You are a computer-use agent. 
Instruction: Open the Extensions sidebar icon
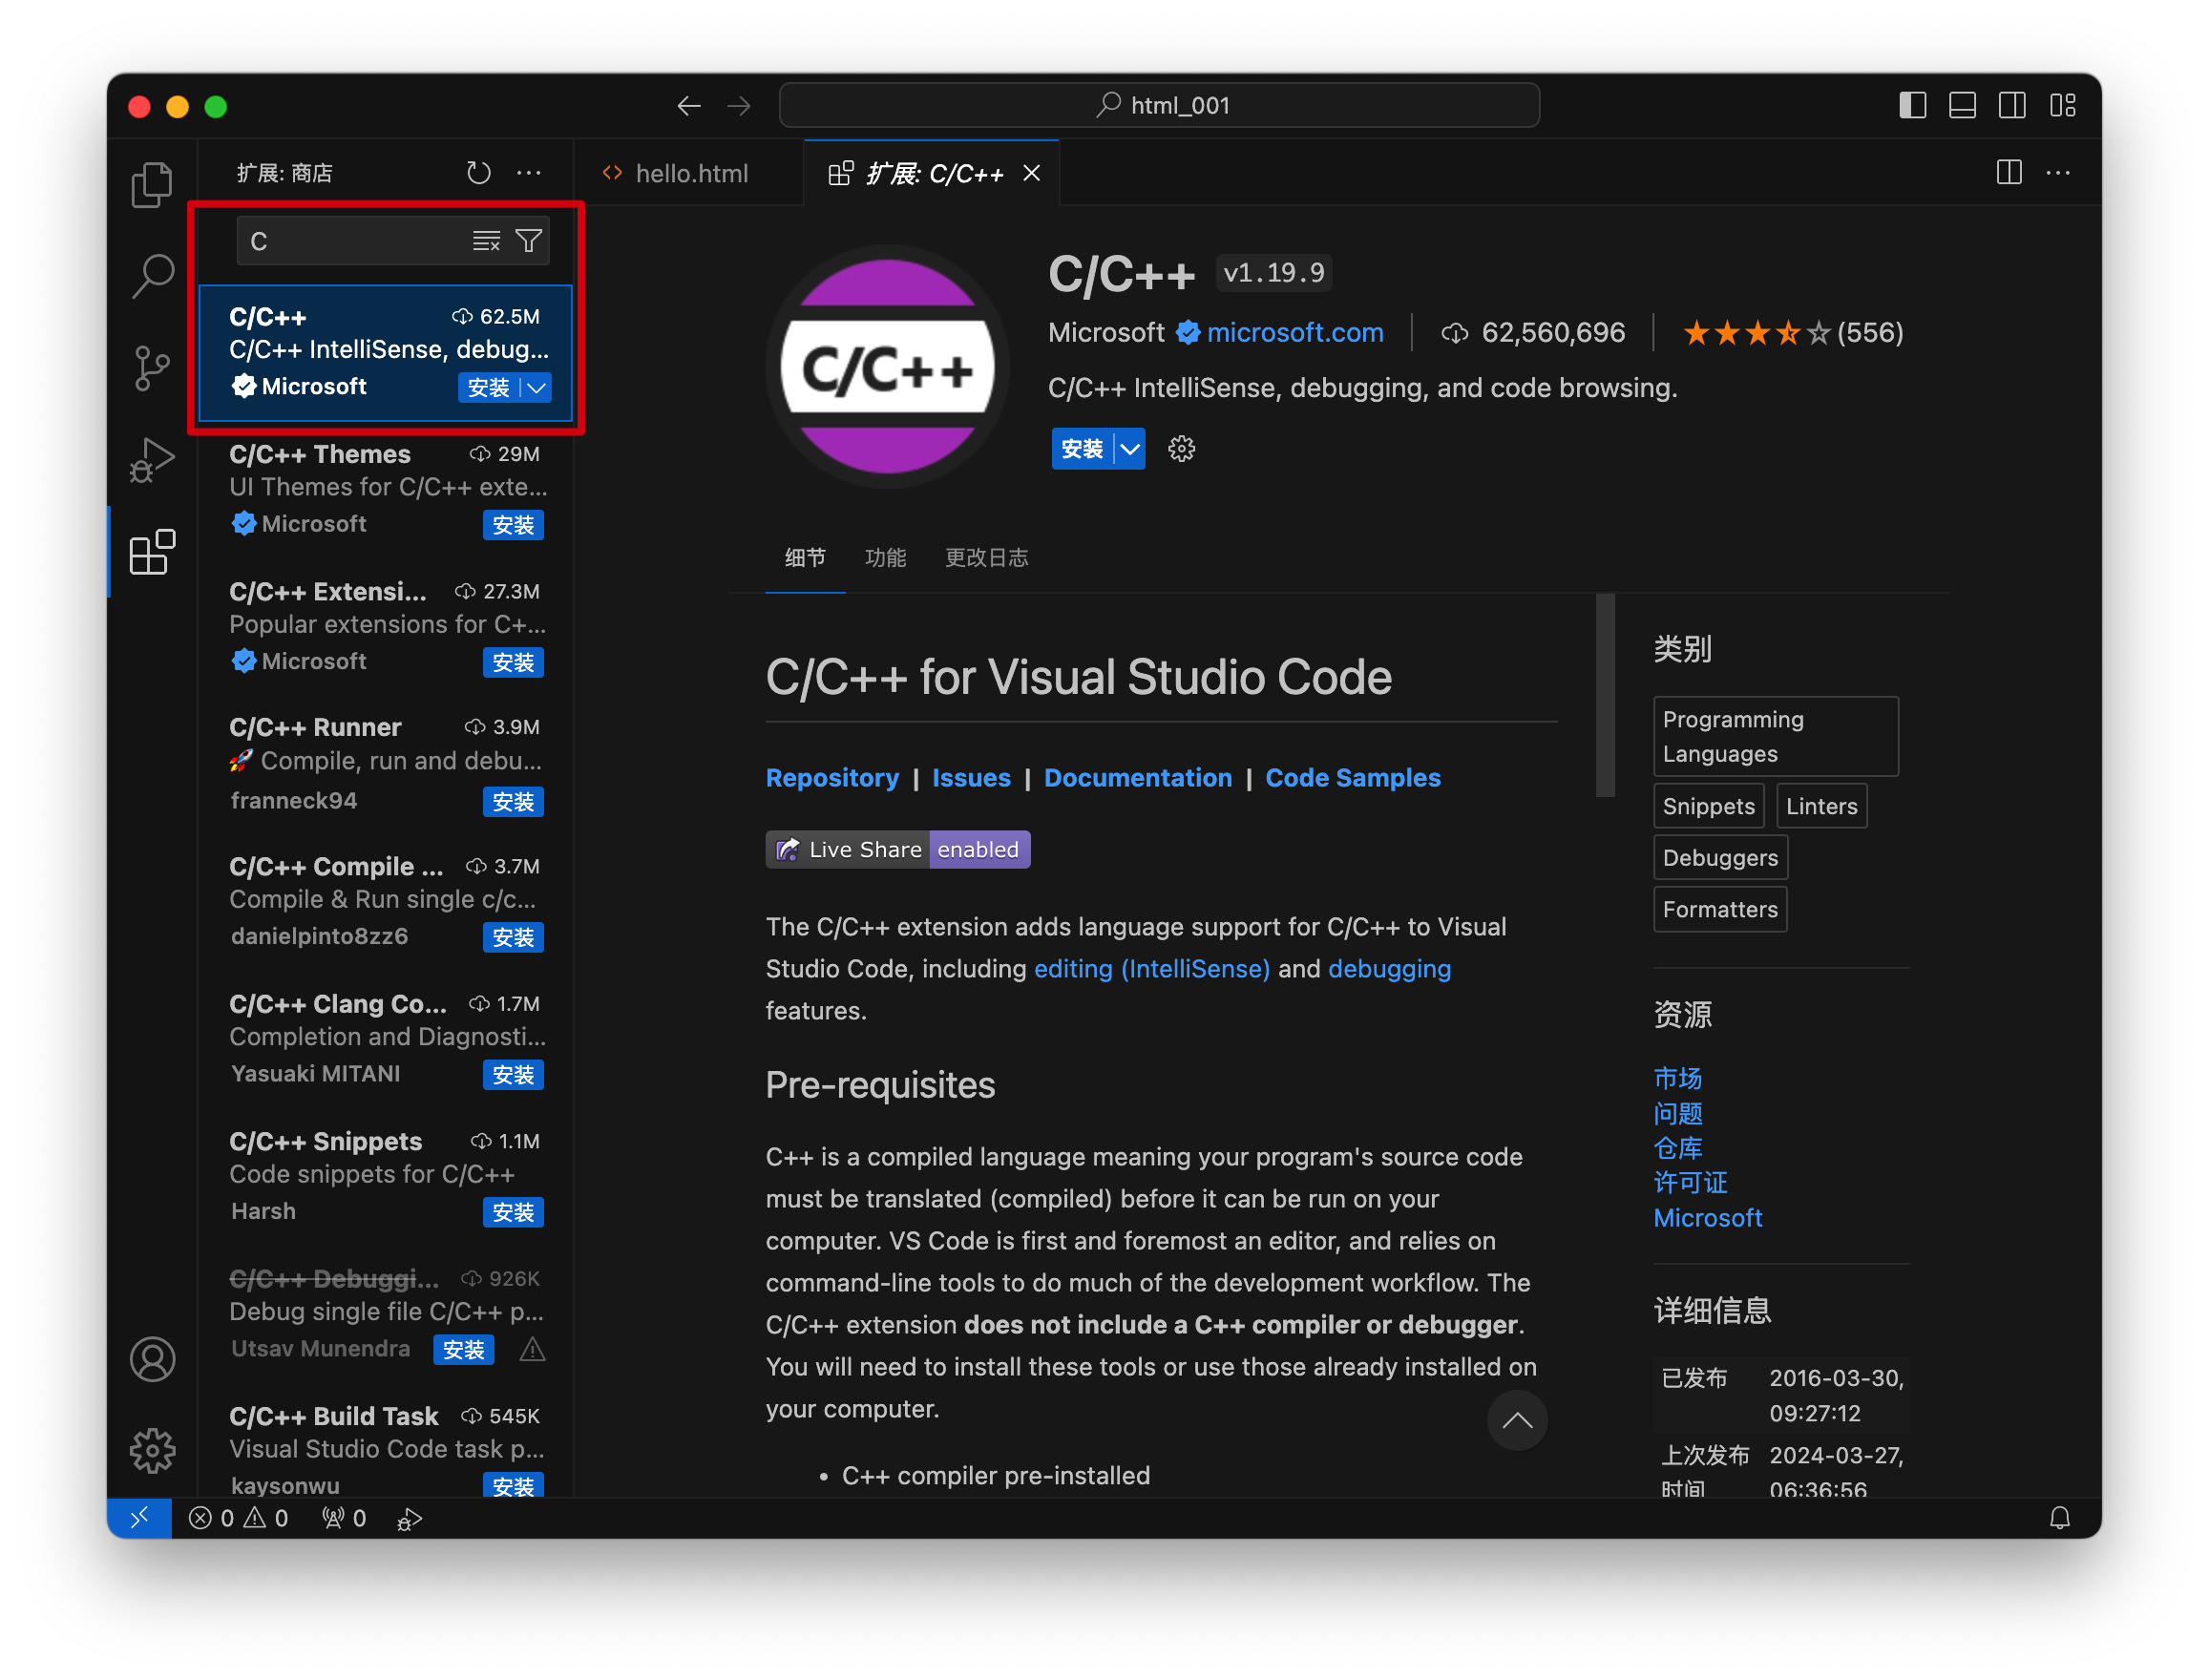[152, 551]
